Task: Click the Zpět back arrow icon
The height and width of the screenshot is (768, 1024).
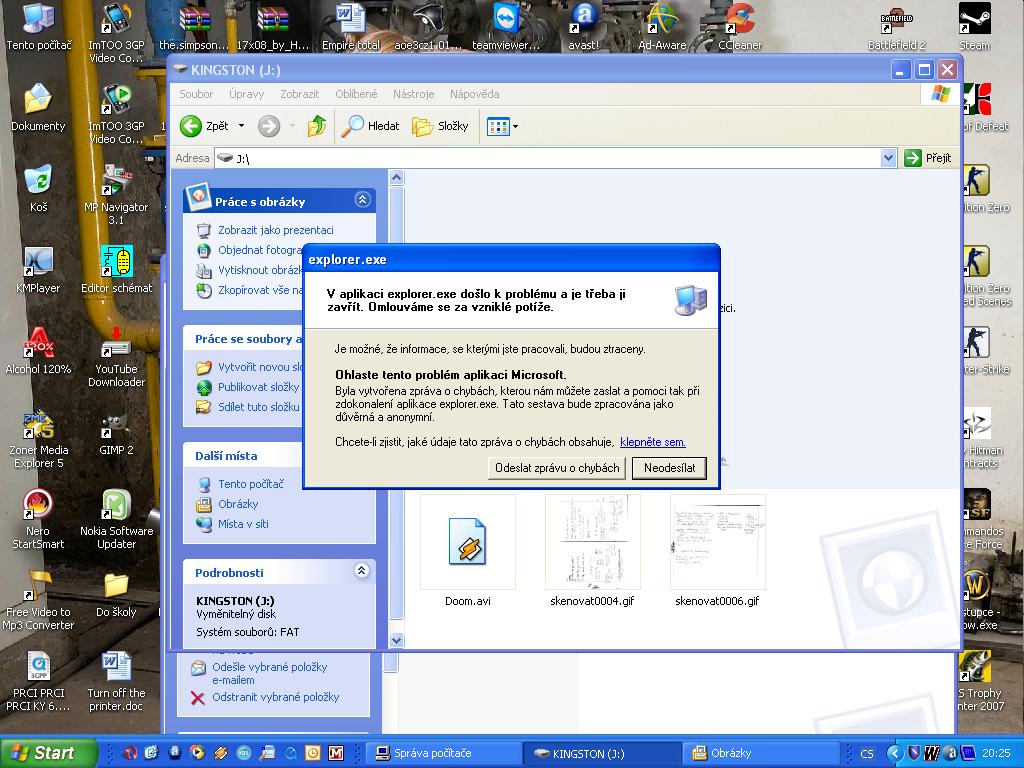Action: click(191, 126)
